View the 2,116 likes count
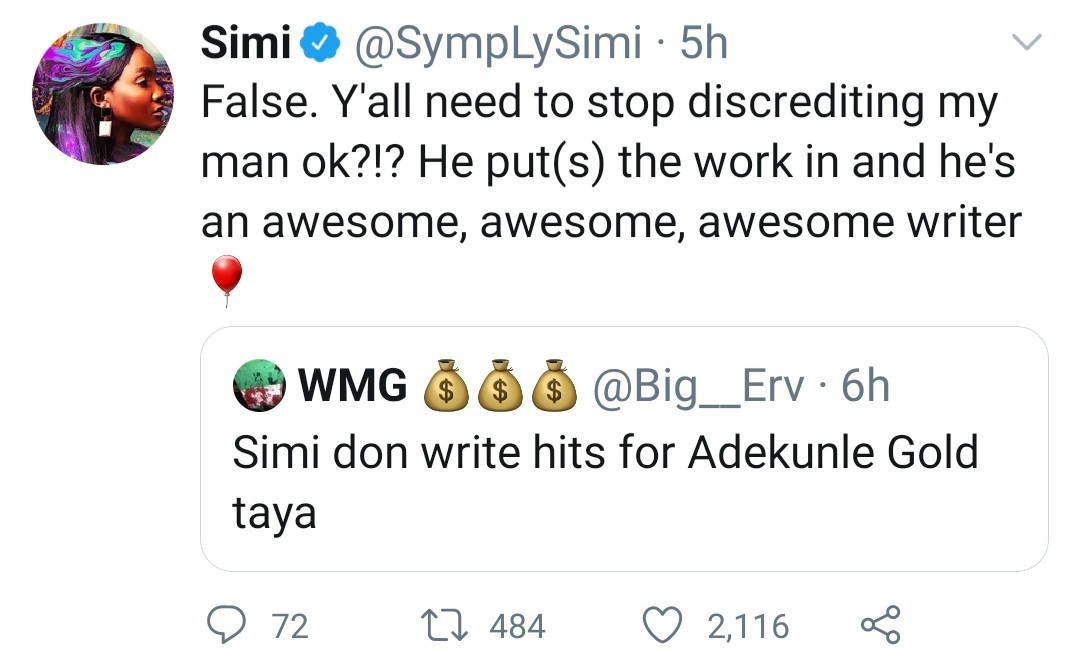Image resolution: width=1080 pixels, height=665 pixels. click(x=748, y=627)
